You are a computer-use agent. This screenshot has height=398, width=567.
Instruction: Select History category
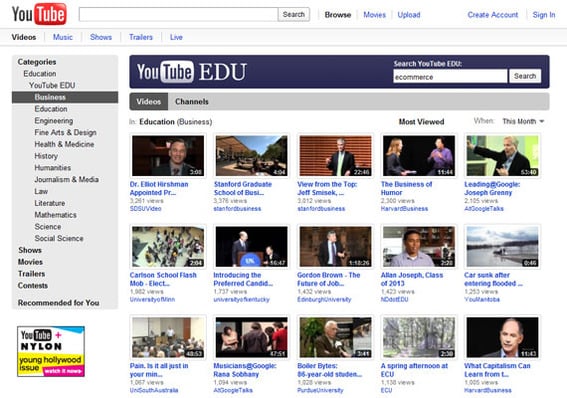click(x=46, y=156)
